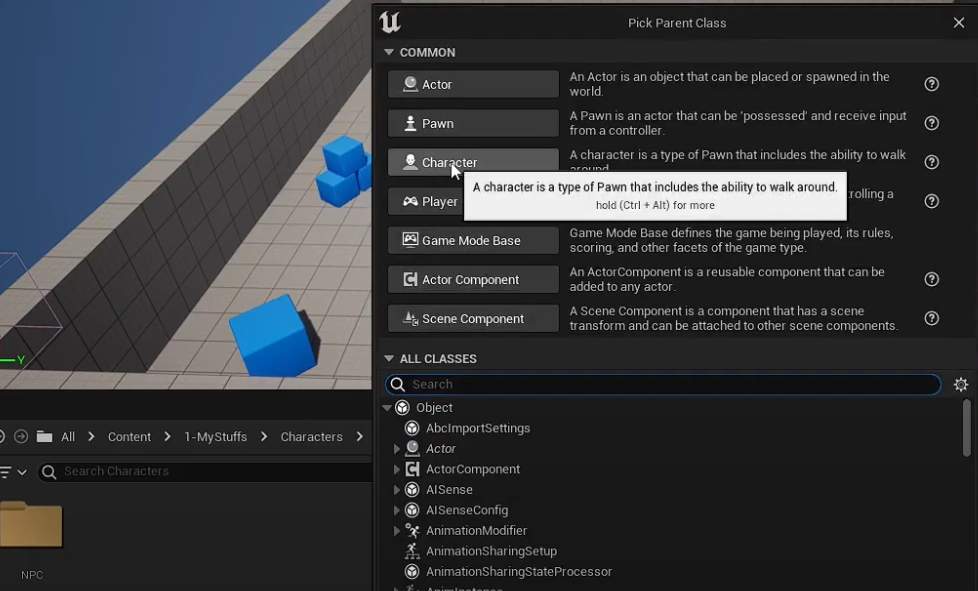The width and height of the screenshot is (978, 591).
Task: Click the Unreal Engine logo
Action: coord(390,22)
